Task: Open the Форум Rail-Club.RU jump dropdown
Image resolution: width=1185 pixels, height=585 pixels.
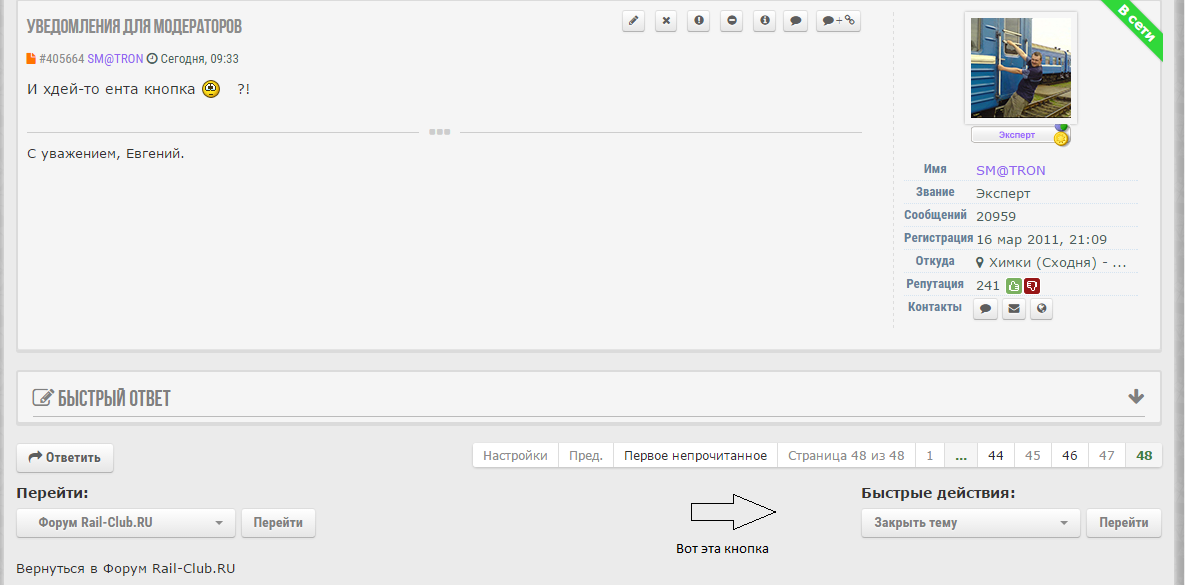Action: pos(126,523)
